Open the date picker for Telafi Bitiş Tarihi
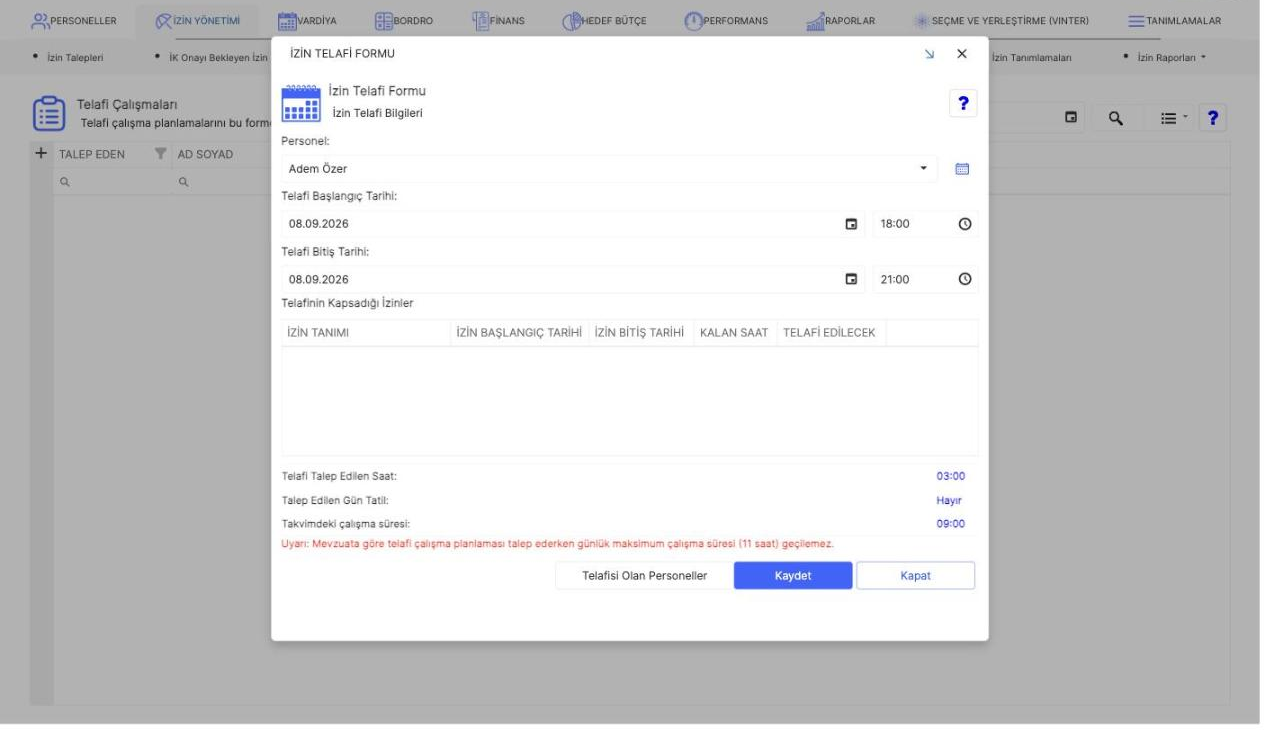The width and height of the screenshot is (1270, 735). click(852, 280)
